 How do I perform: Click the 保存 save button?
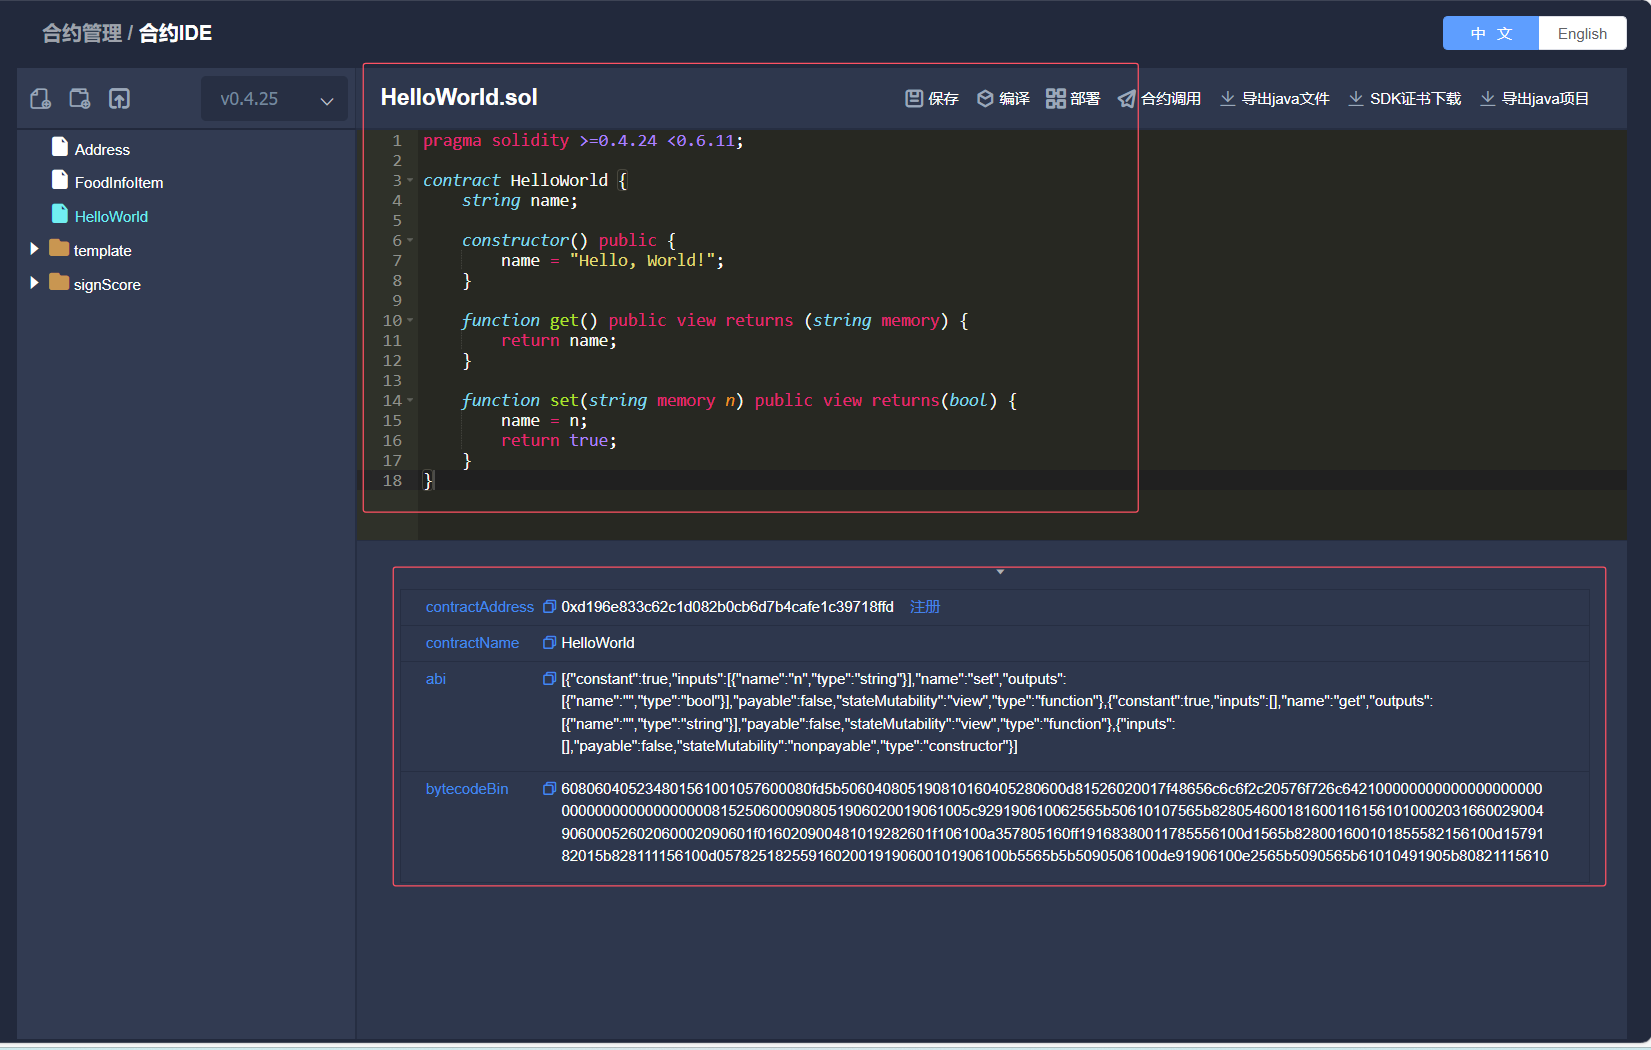pos(932,98)
